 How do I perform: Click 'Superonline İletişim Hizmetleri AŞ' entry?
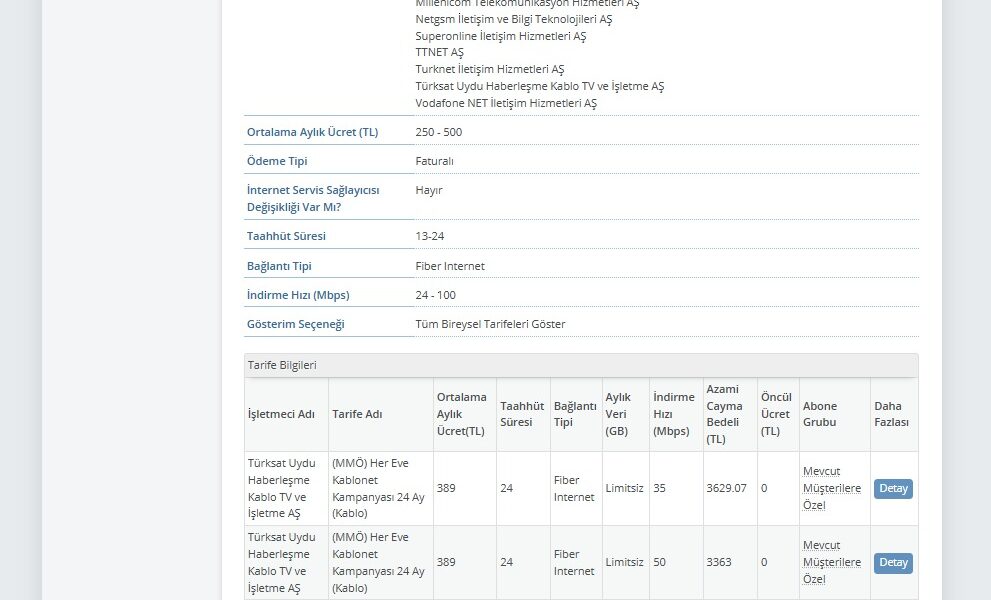point(501,36)
